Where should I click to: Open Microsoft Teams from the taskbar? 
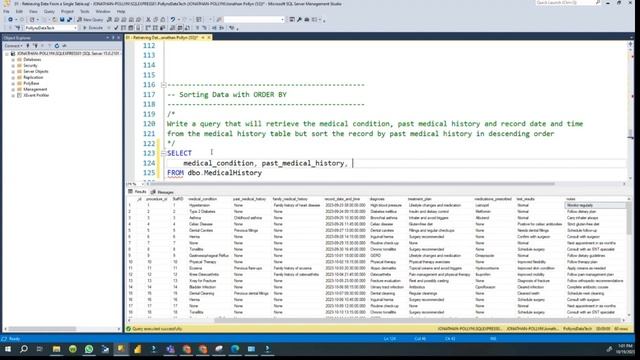(x=170, y=349)
